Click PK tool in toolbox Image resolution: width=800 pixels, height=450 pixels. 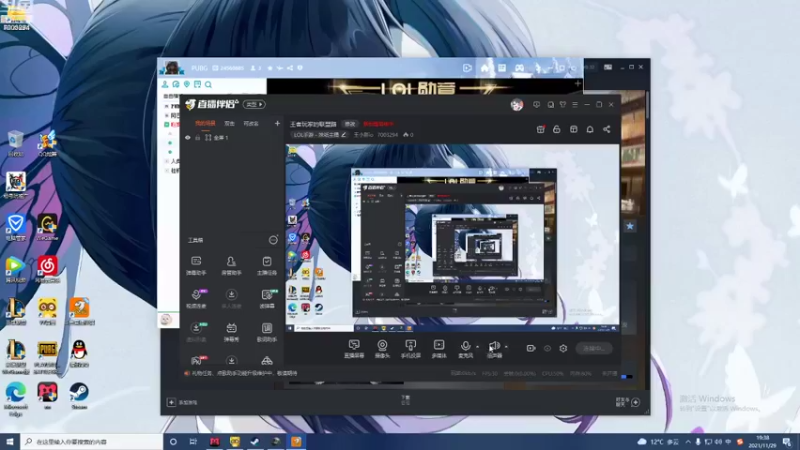tap(197, 360)
